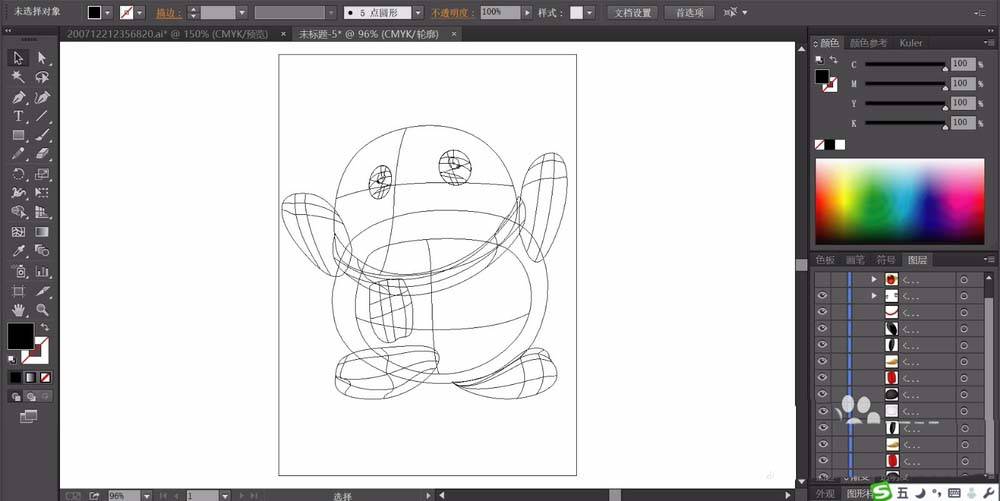Viewport: 1000px width, 501px height.
Task: Select the Eraser tool
Action: click(x=42, y=154)
